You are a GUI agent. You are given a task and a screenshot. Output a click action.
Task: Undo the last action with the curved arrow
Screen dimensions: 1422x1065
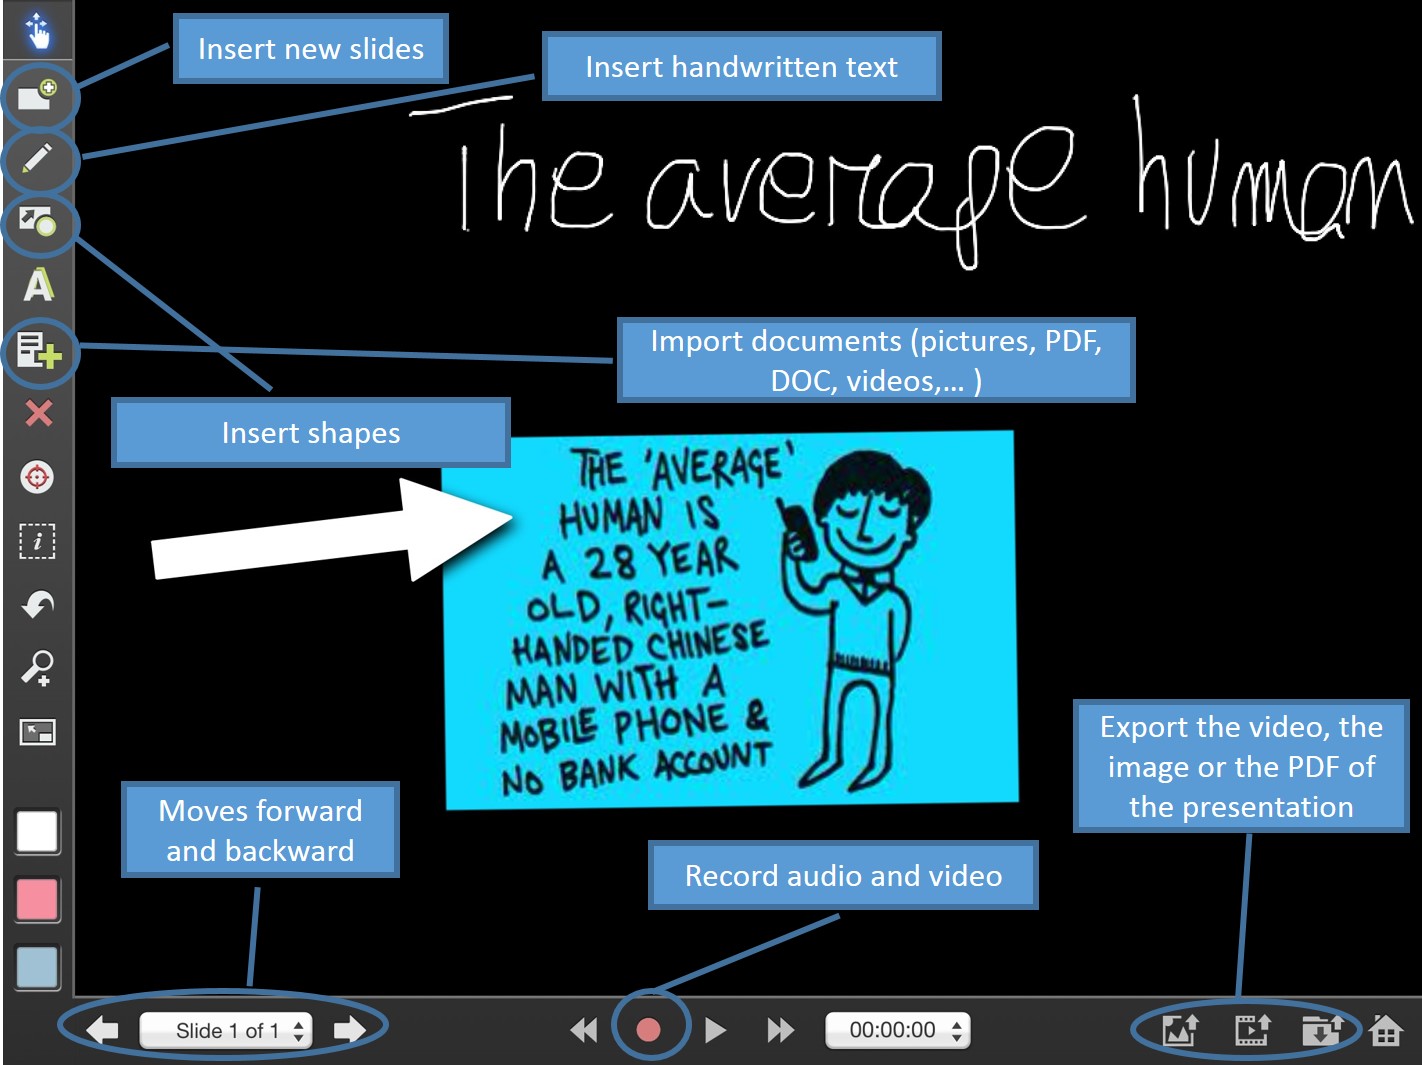click(x=37, y=604)
